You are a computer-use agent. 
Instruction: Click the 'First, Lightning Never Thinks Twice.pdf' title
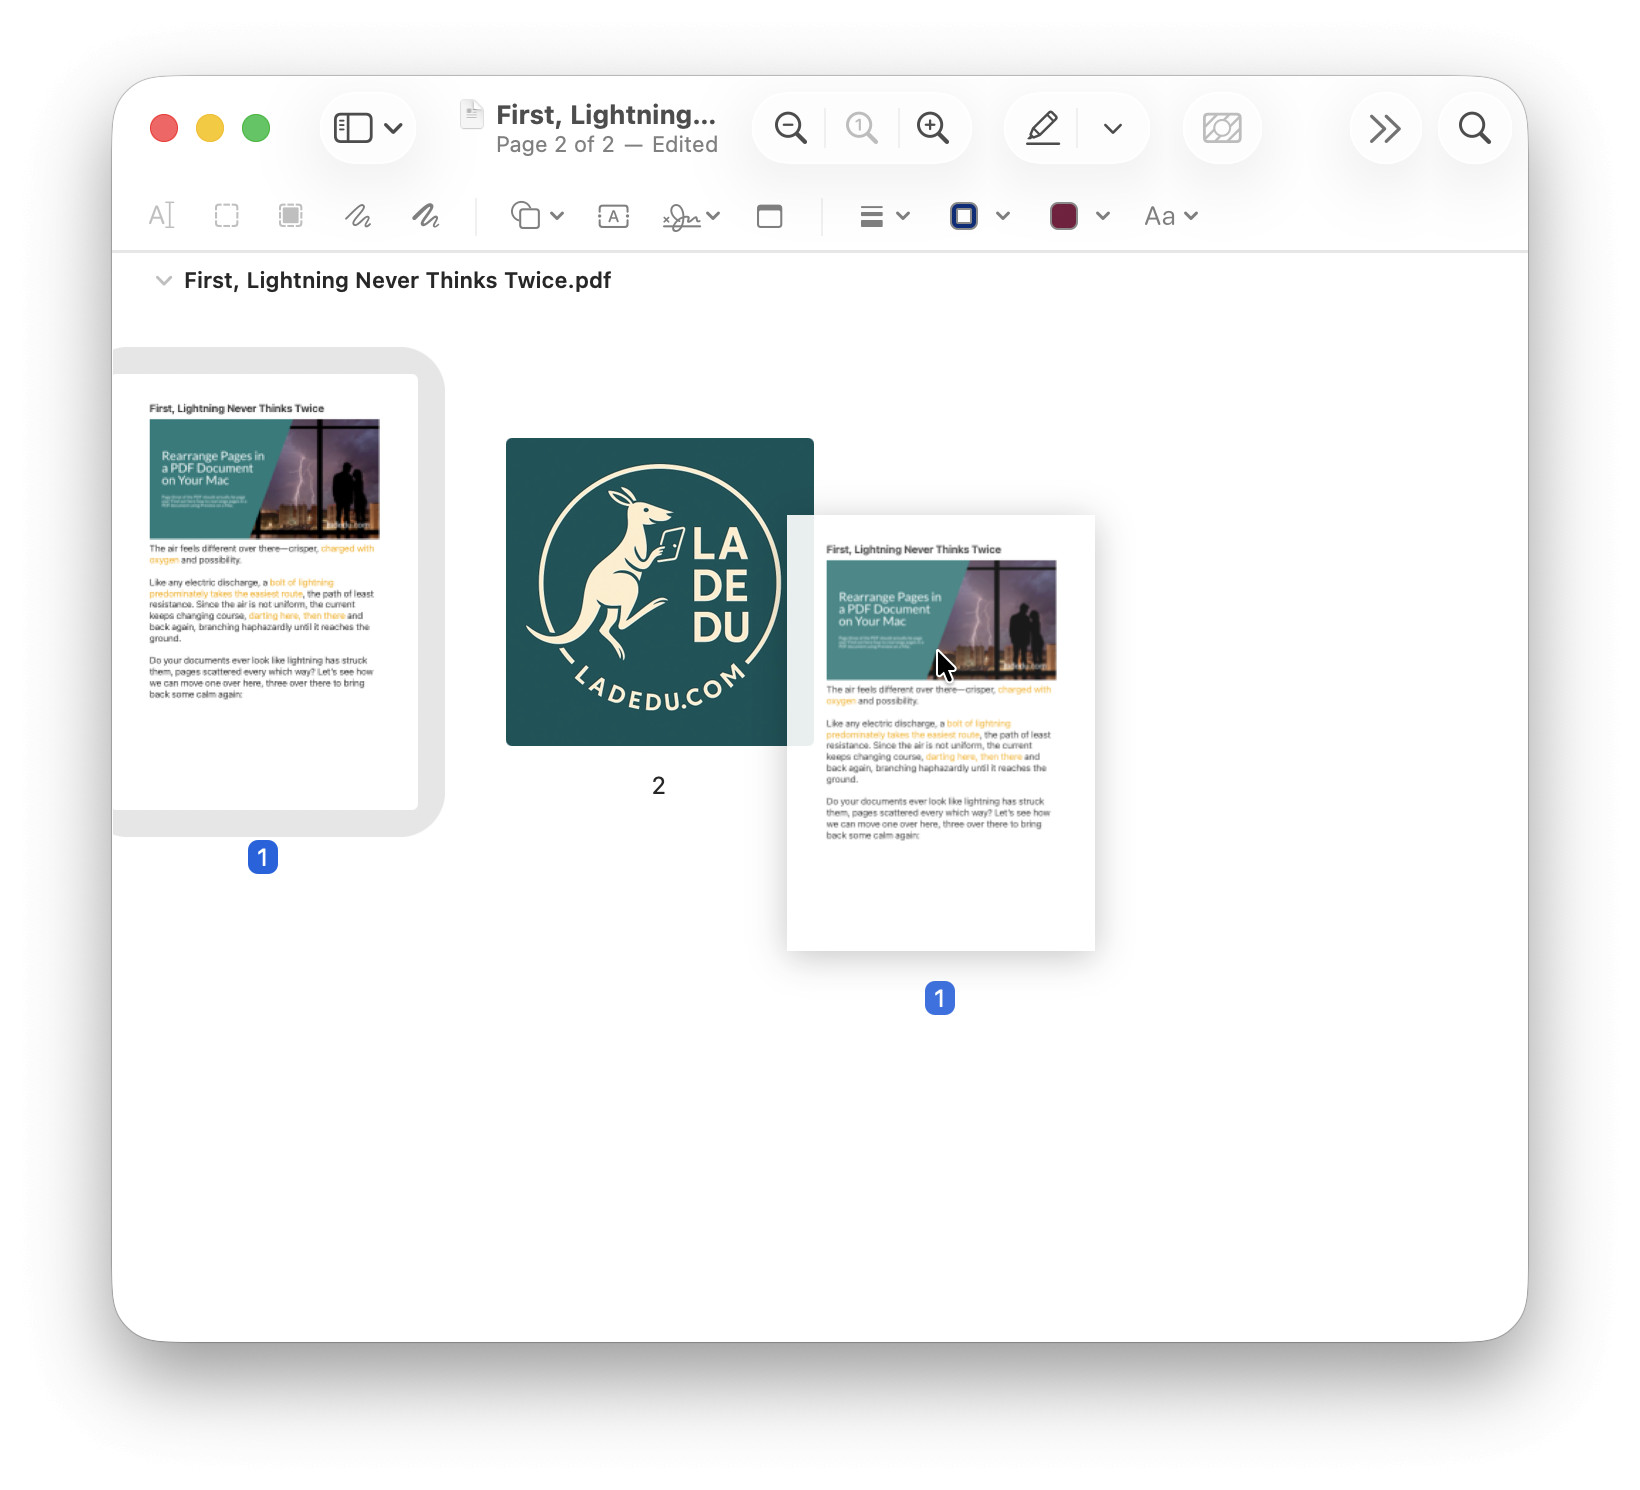[397, 281]
